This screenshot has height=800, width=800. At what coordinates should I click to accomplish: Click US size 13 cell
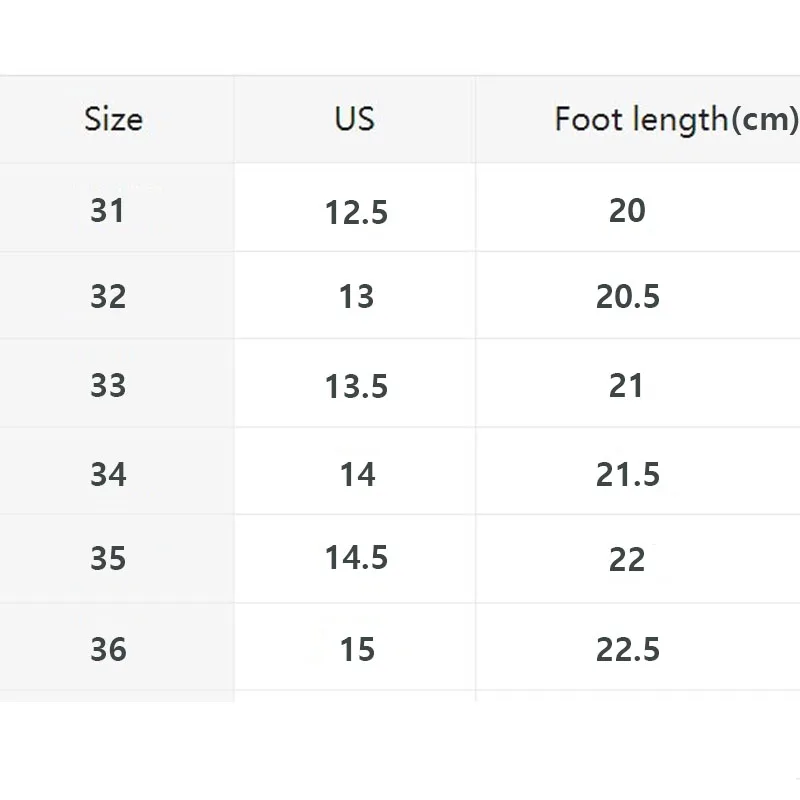coord(356,297)
